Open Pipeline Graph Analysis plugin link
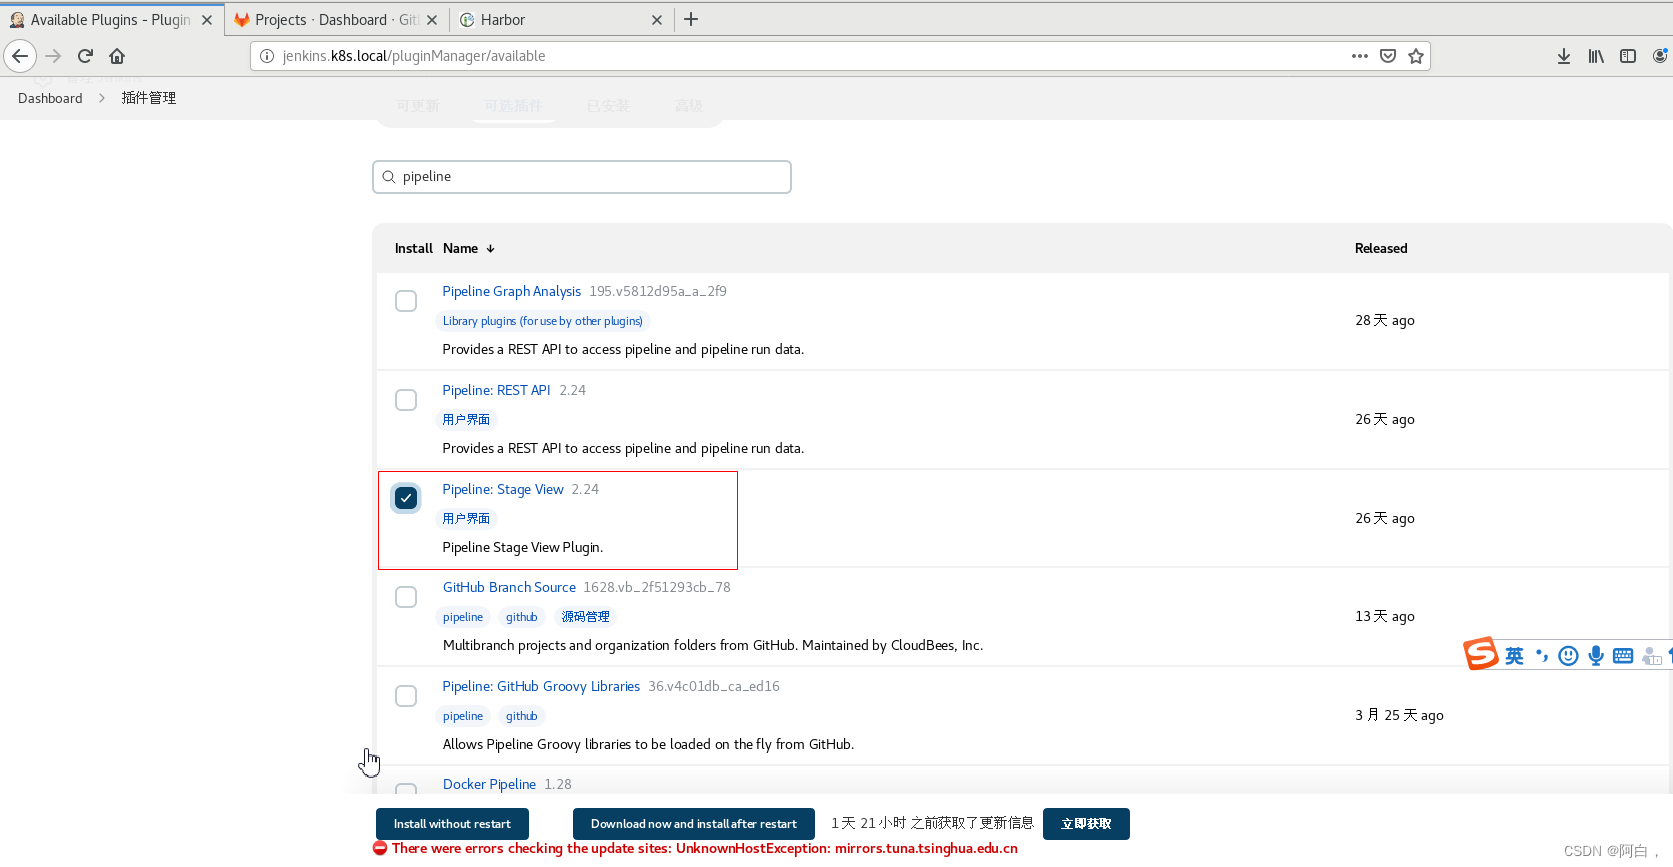1673x867 pixels. pos(511,291)
